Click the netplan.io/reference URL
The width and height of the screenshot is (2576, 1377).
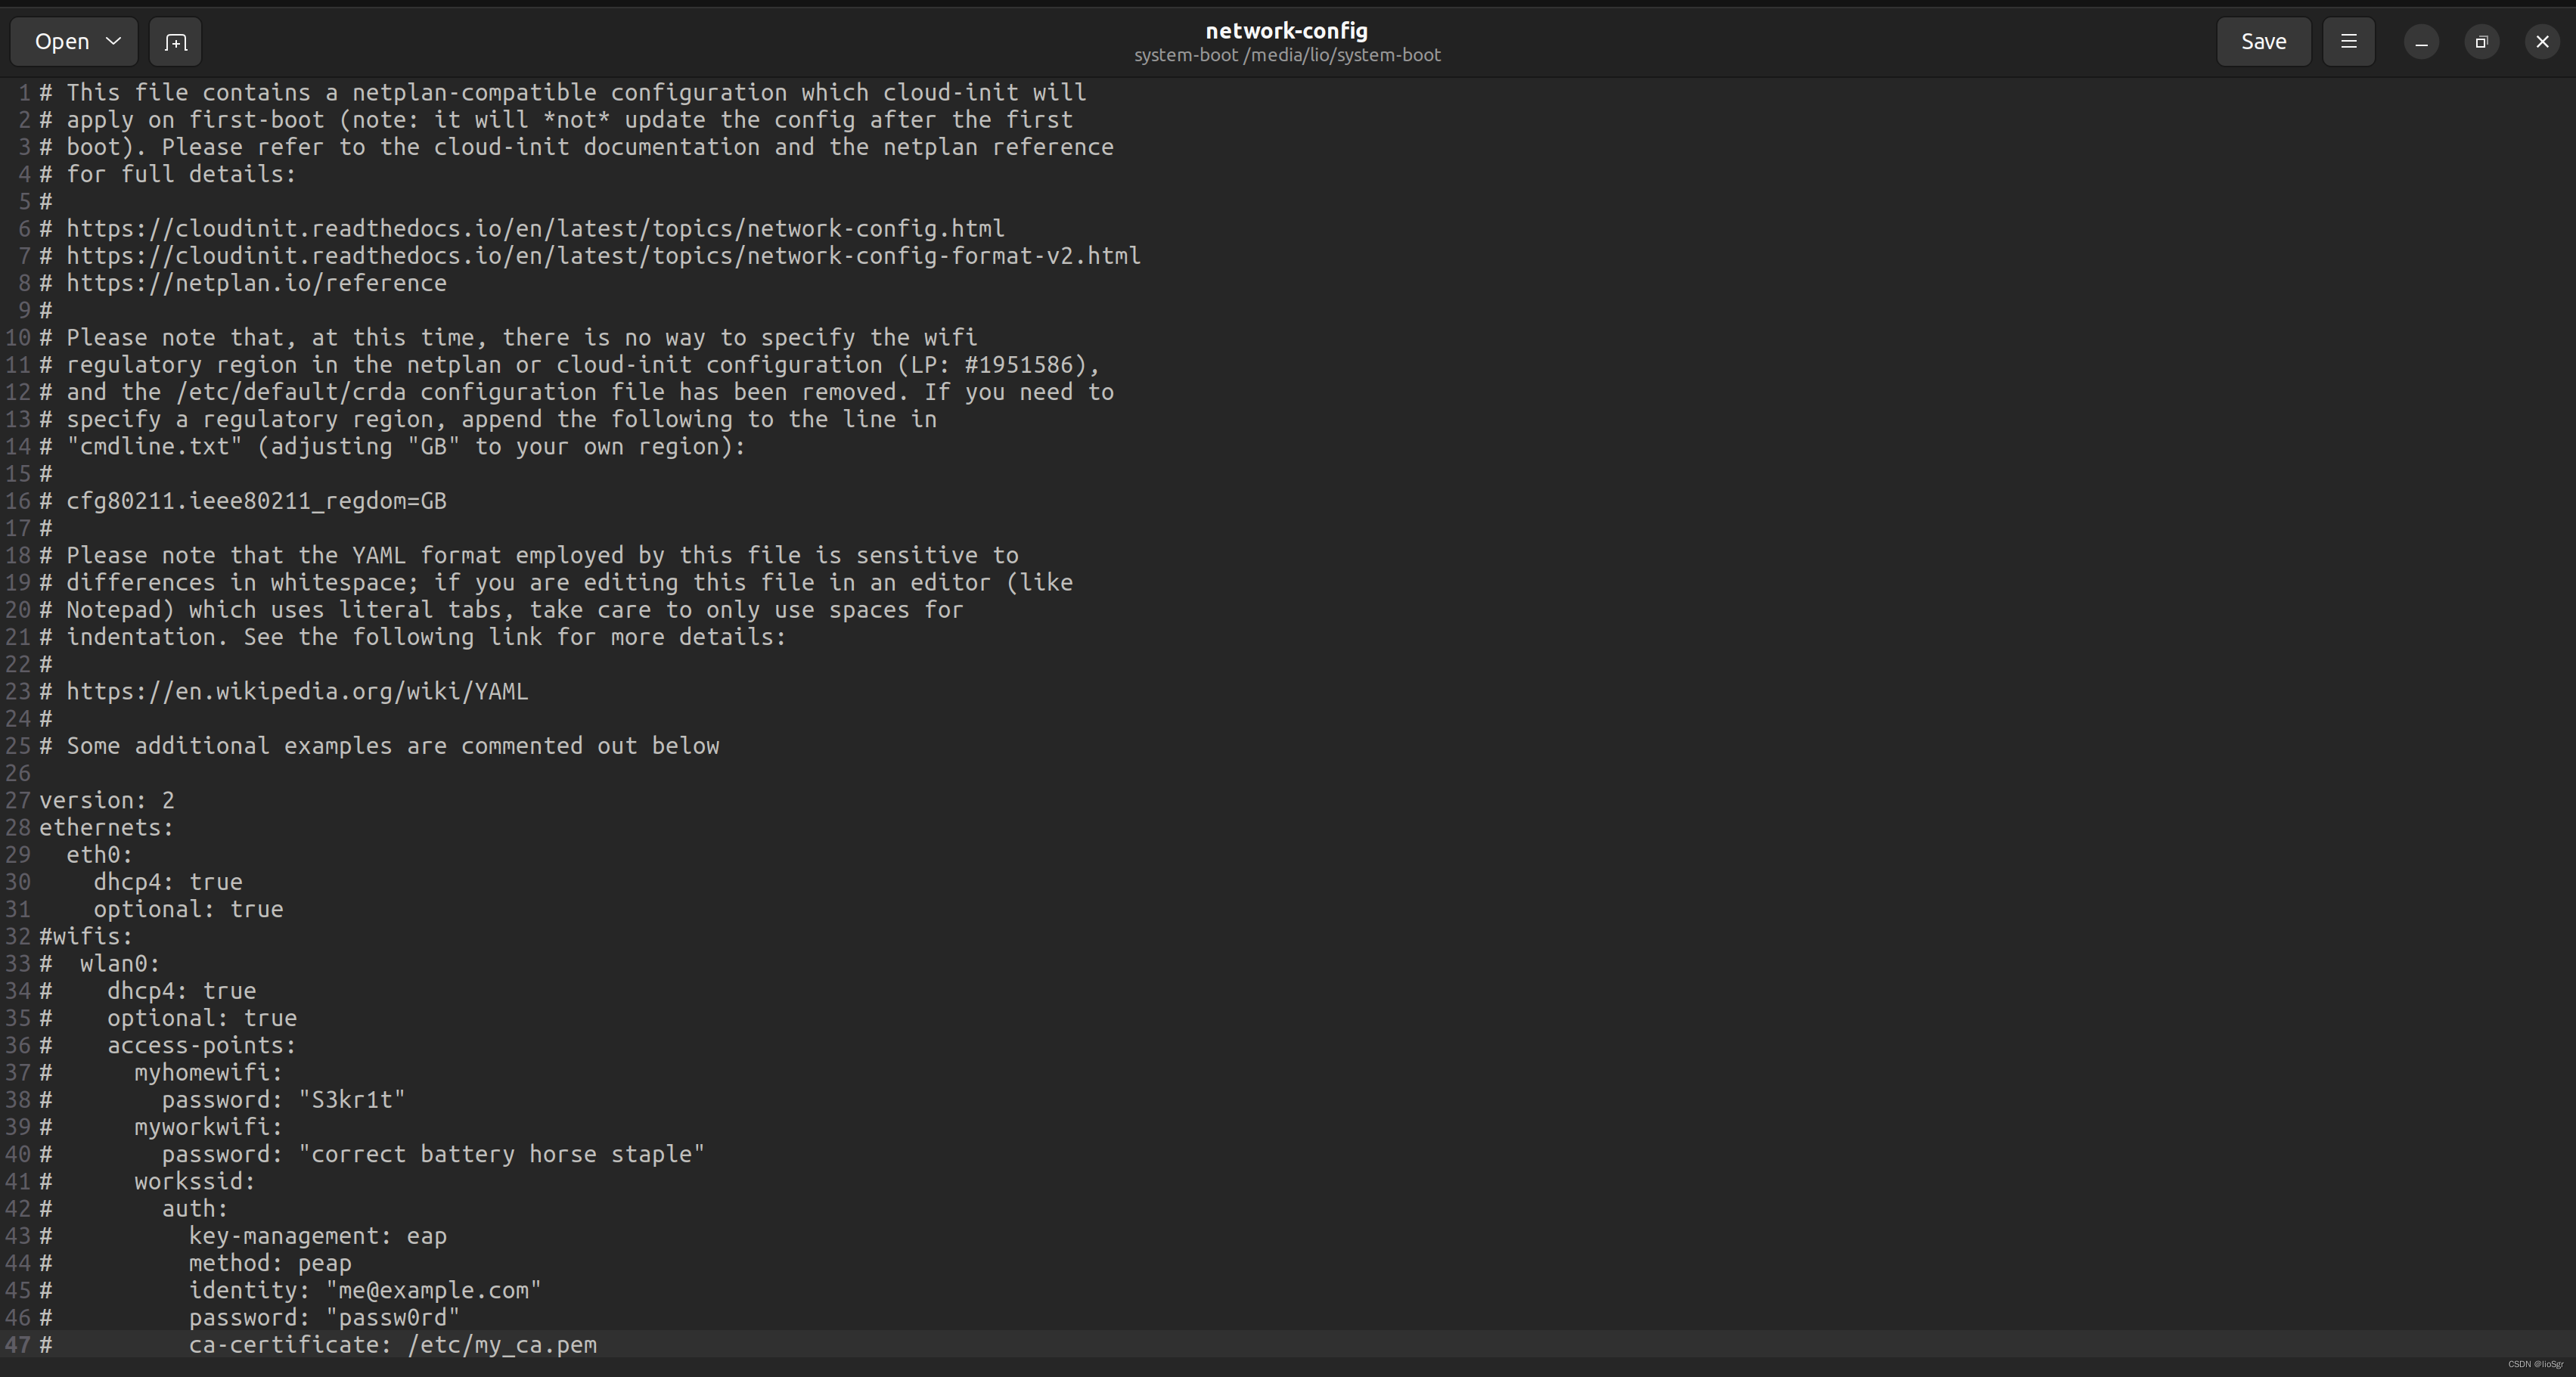(256, 284)
